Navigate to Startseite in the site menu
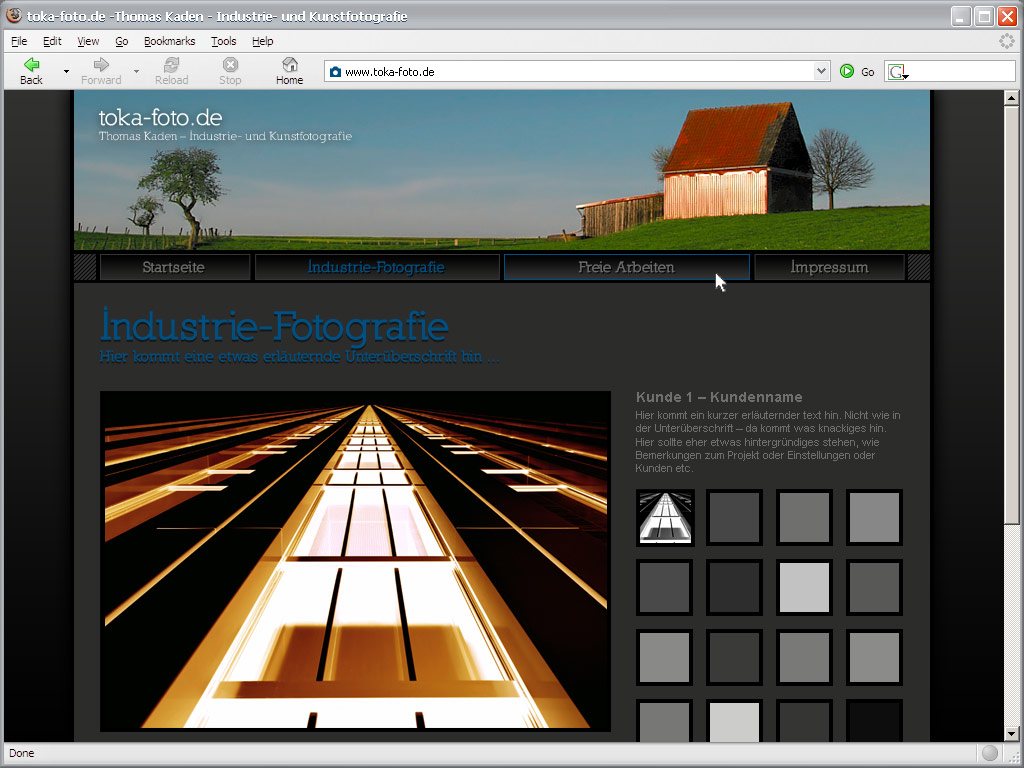Image resolution: width=1024 pixels, height=768 pixels. click(x=174, y=267)
